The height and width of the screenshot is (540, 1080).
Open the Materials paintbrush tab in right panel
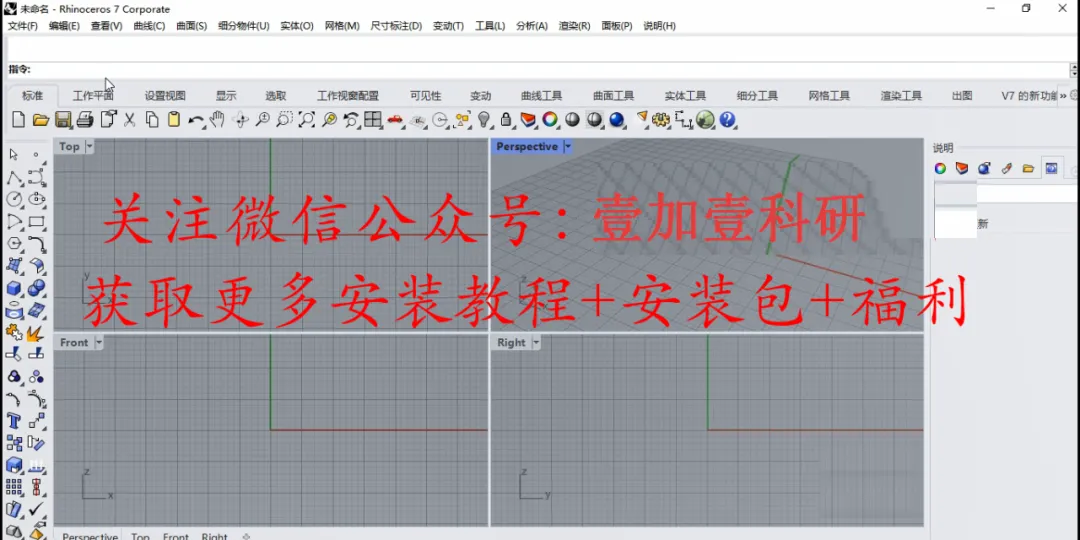coord(1006,168)
